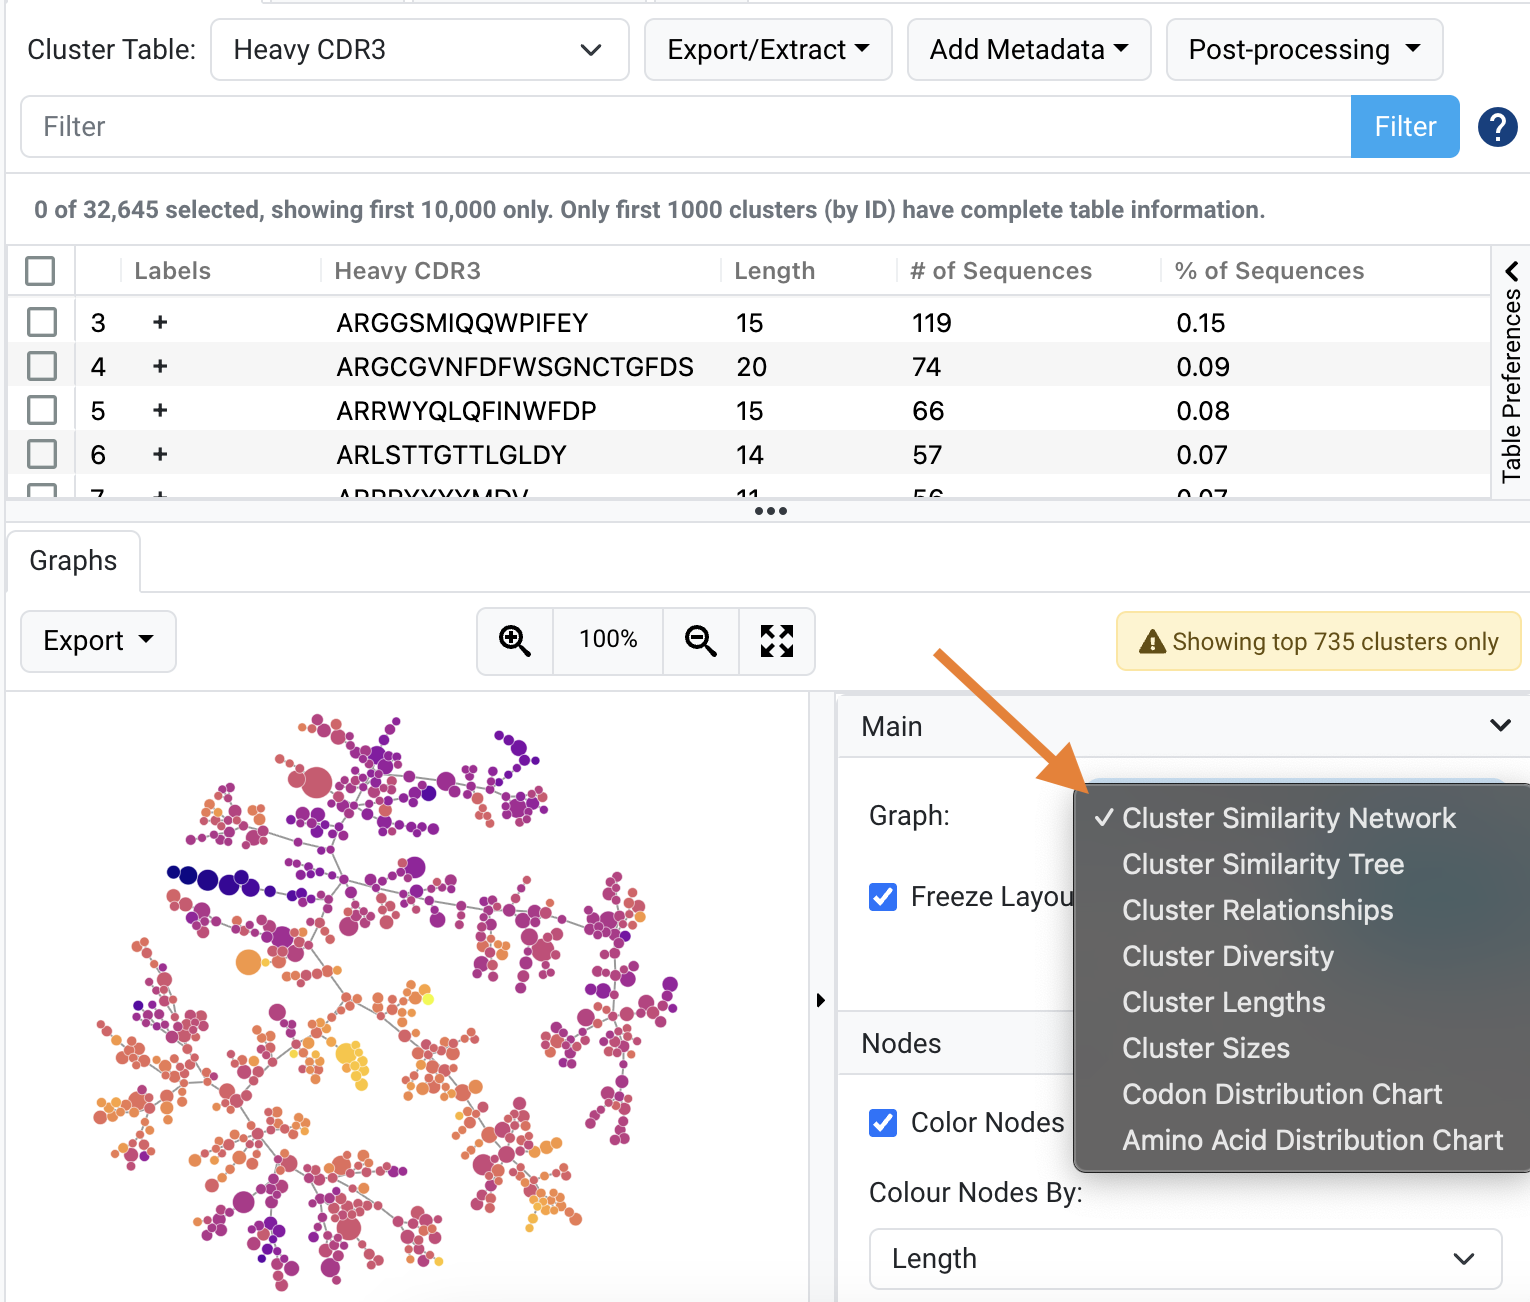Collapse side panel using small black arrow
Screen dimensions: 1530x1302
point(821,1000)
